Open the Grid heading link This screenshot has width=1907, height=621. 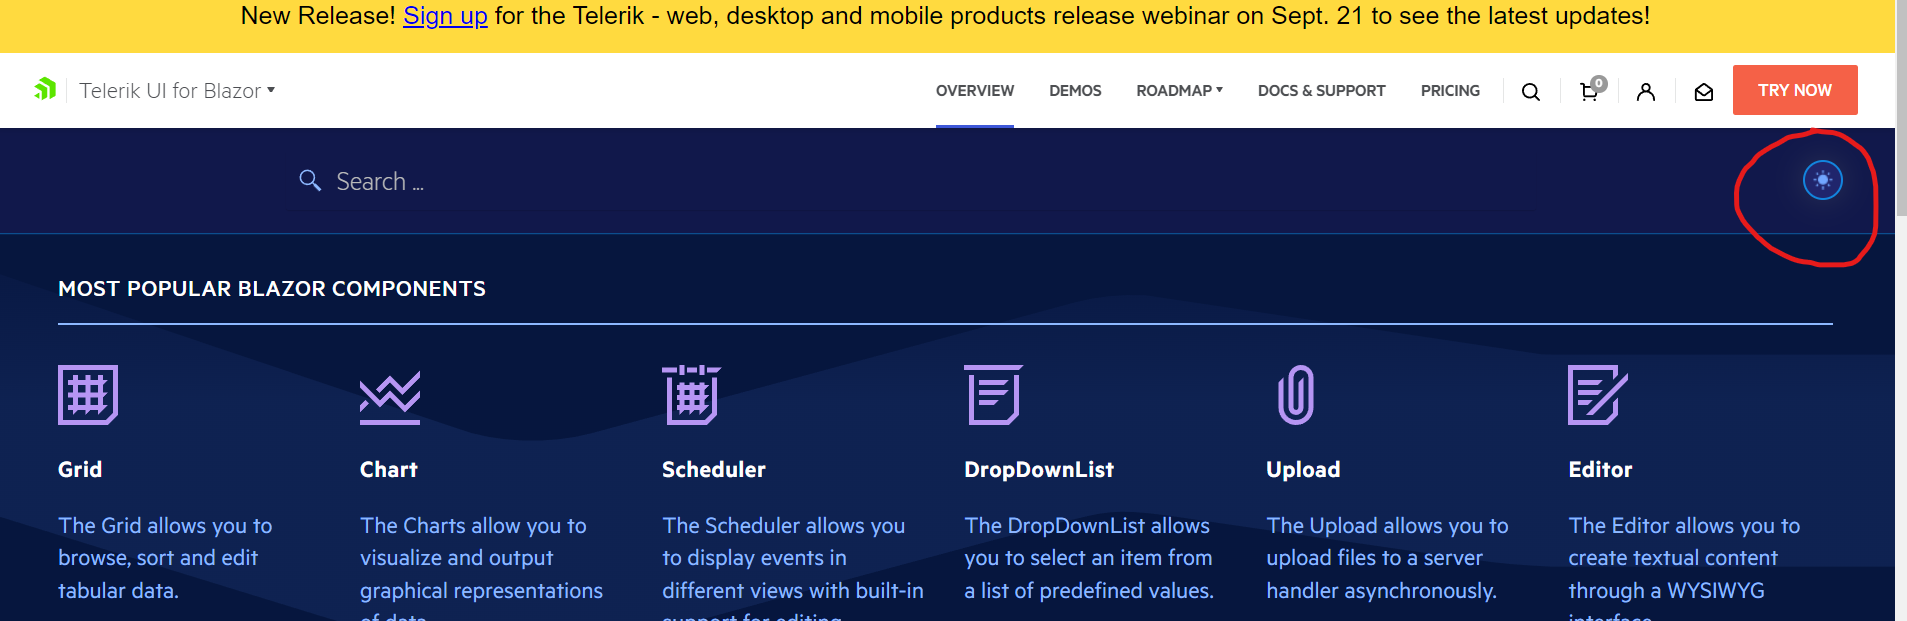tap(80, 469)
